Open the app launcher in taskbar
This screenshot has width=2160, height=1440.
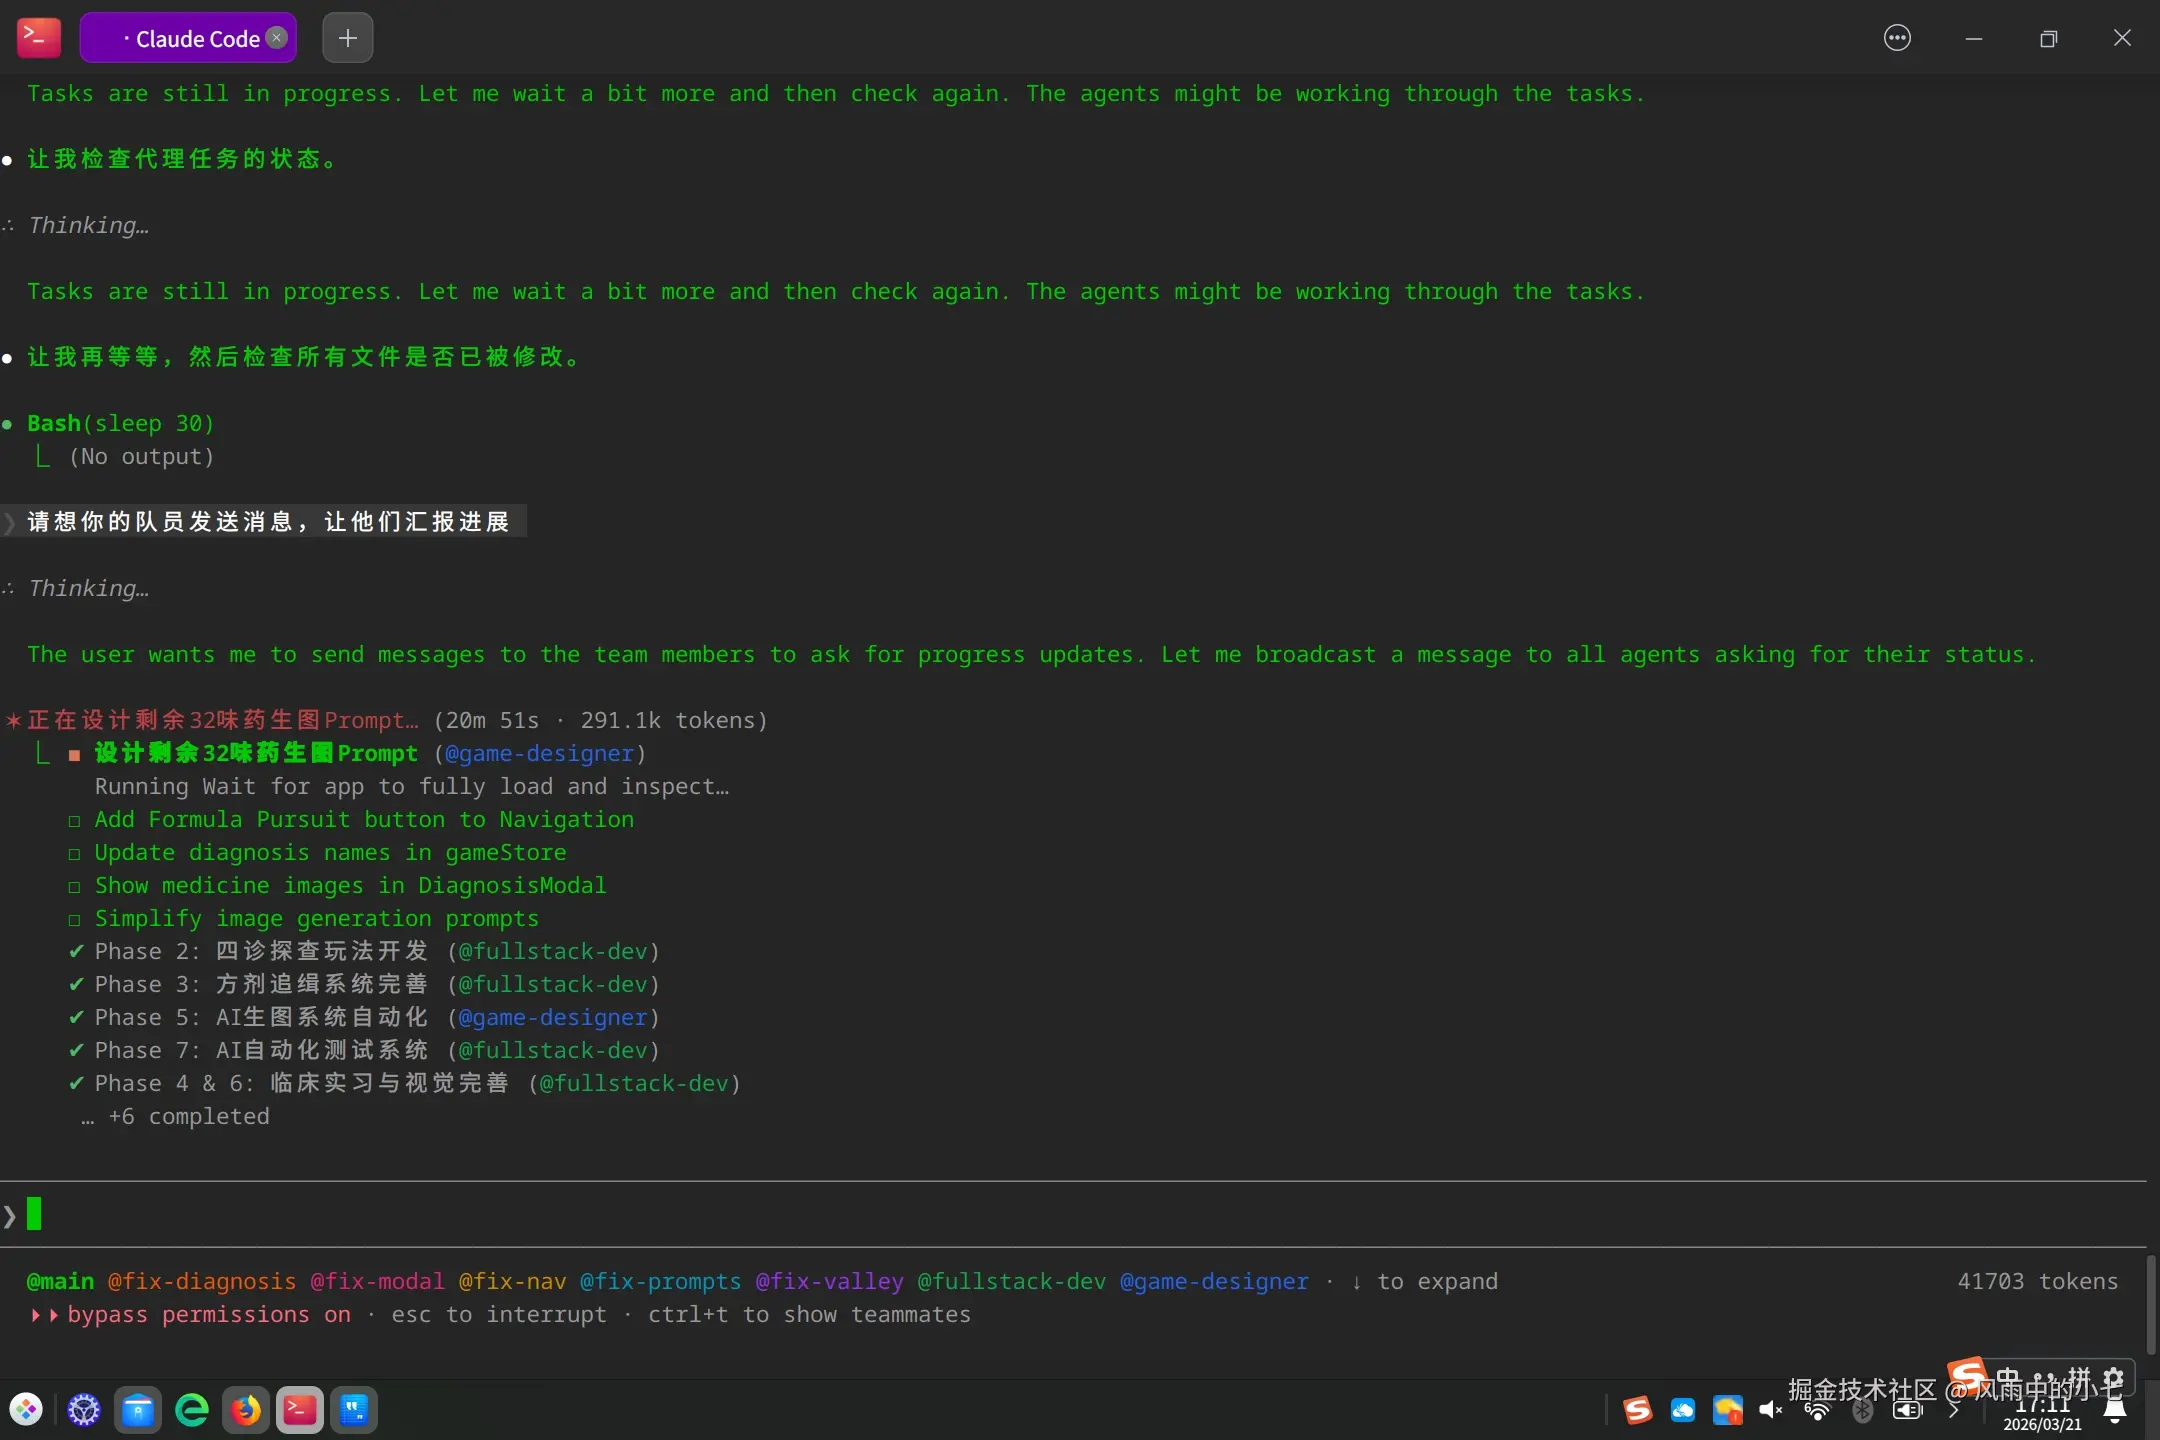pyautogui.click(x=27, y=1410)
